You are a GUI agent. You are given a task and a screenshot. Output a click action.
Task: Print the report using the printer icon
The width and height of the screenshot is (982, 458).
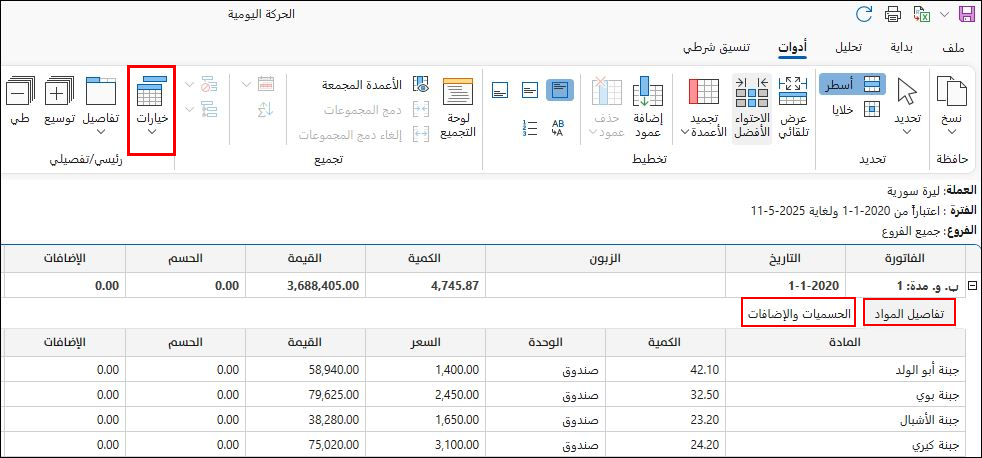coord(892,14)
